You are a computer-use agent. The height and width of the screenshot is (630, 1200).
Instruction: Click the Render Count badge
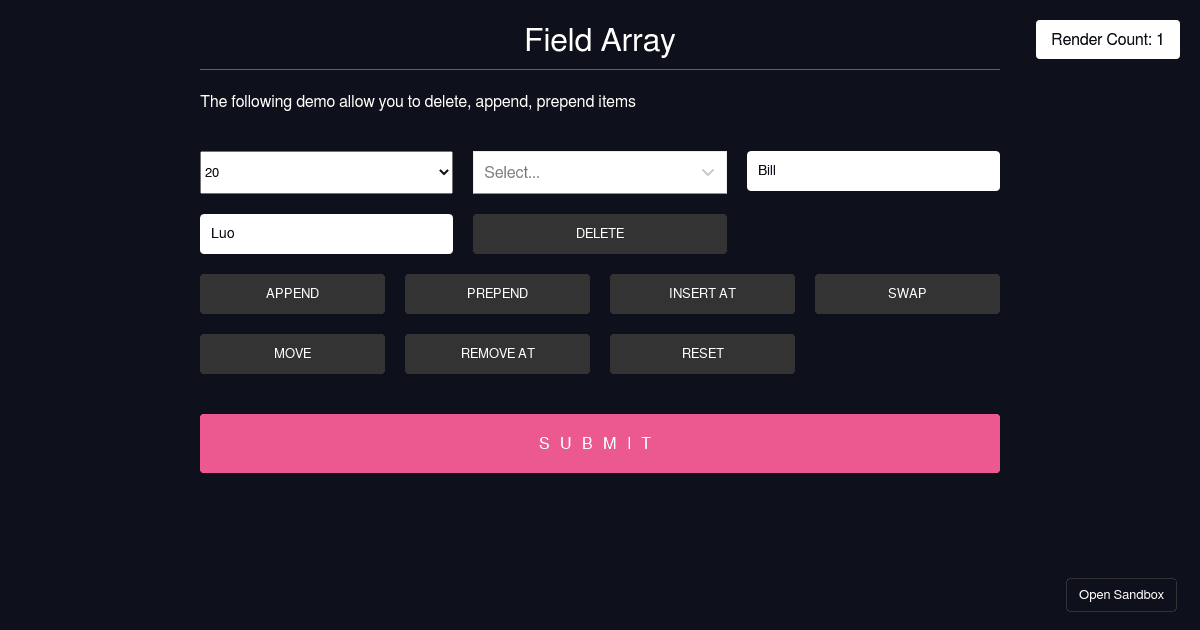coord(1107,39)
